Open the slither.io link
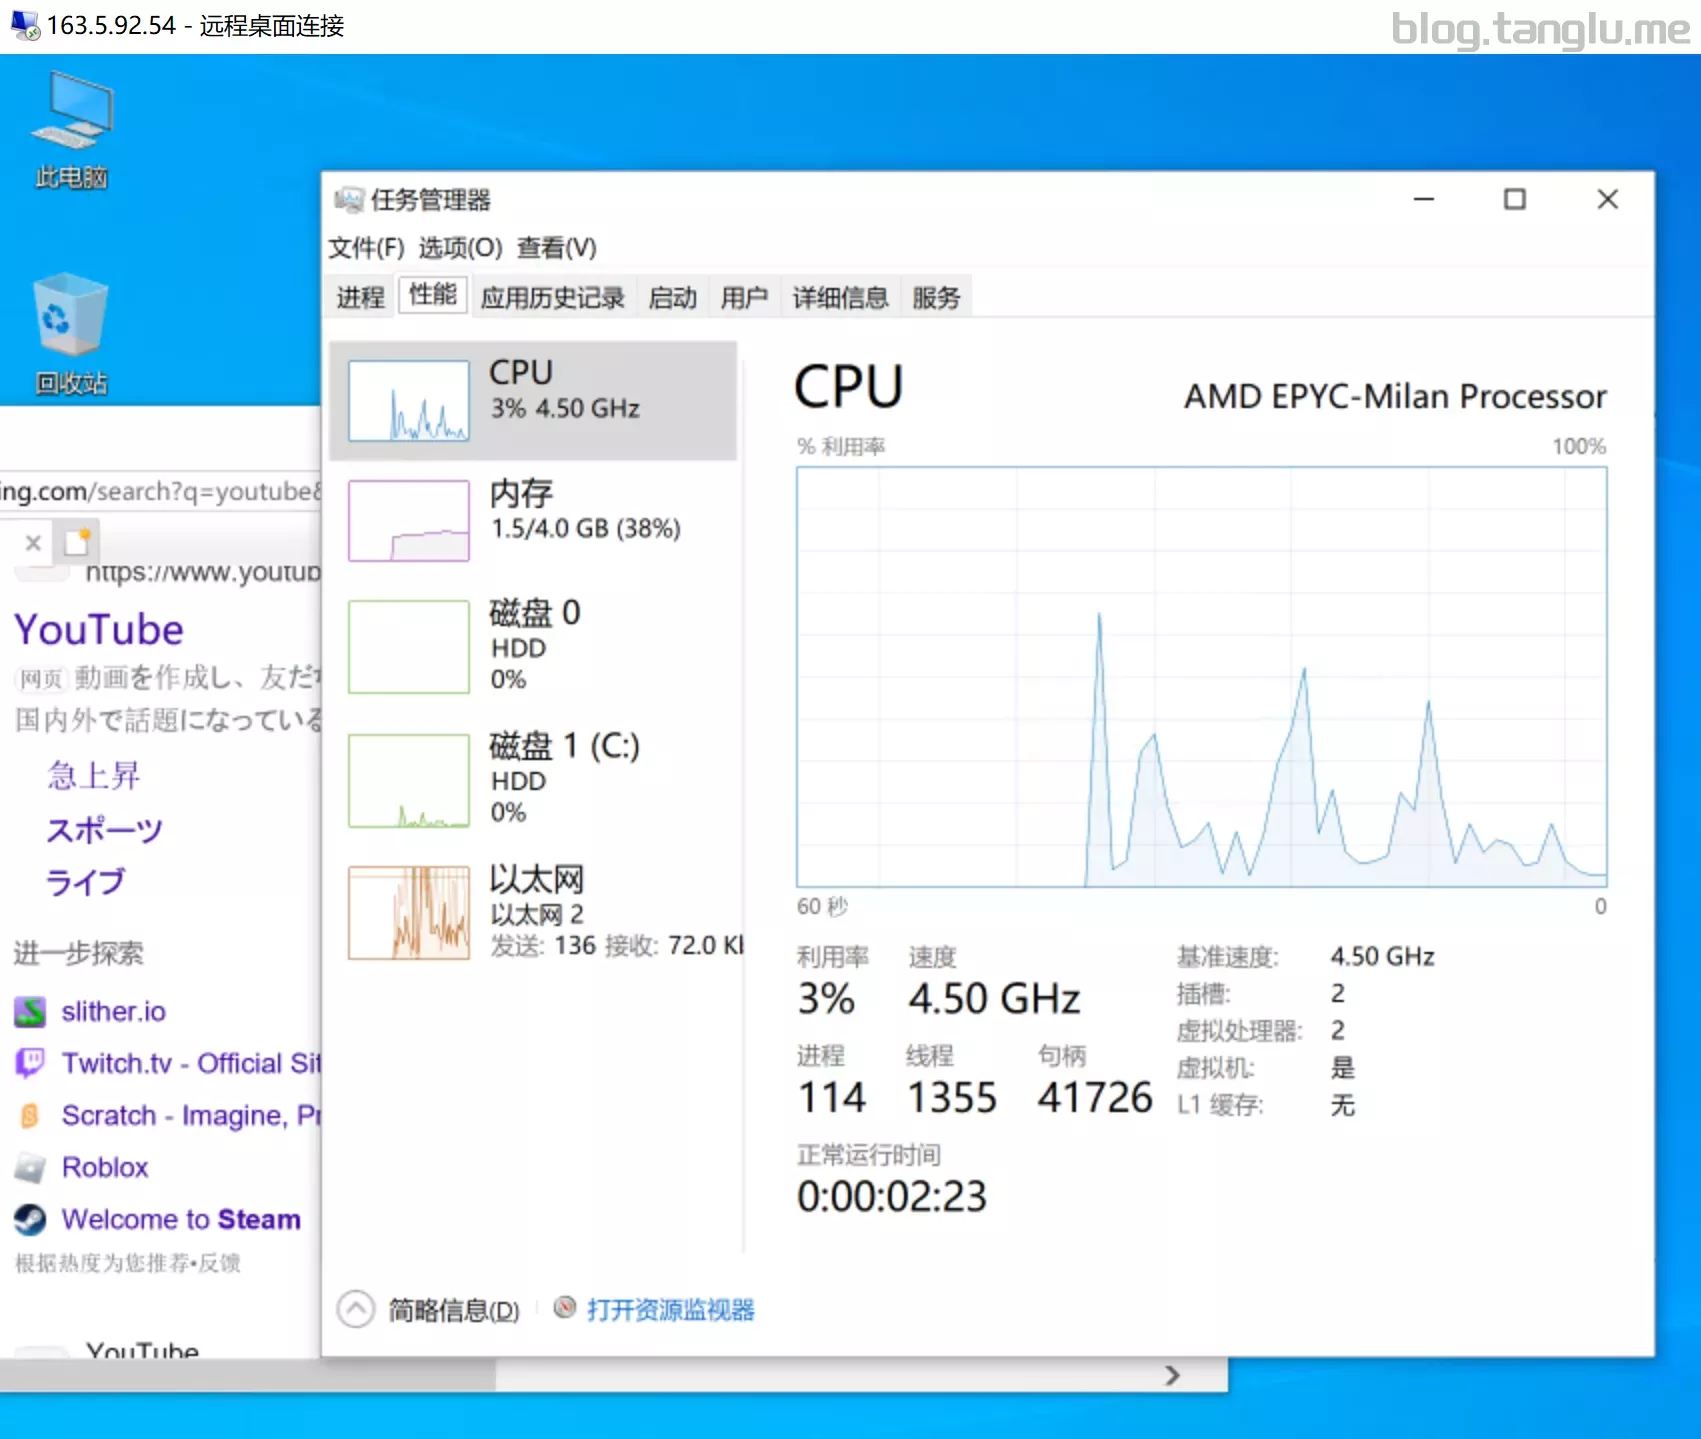 pyautogui.click(x=113, y=1012)
